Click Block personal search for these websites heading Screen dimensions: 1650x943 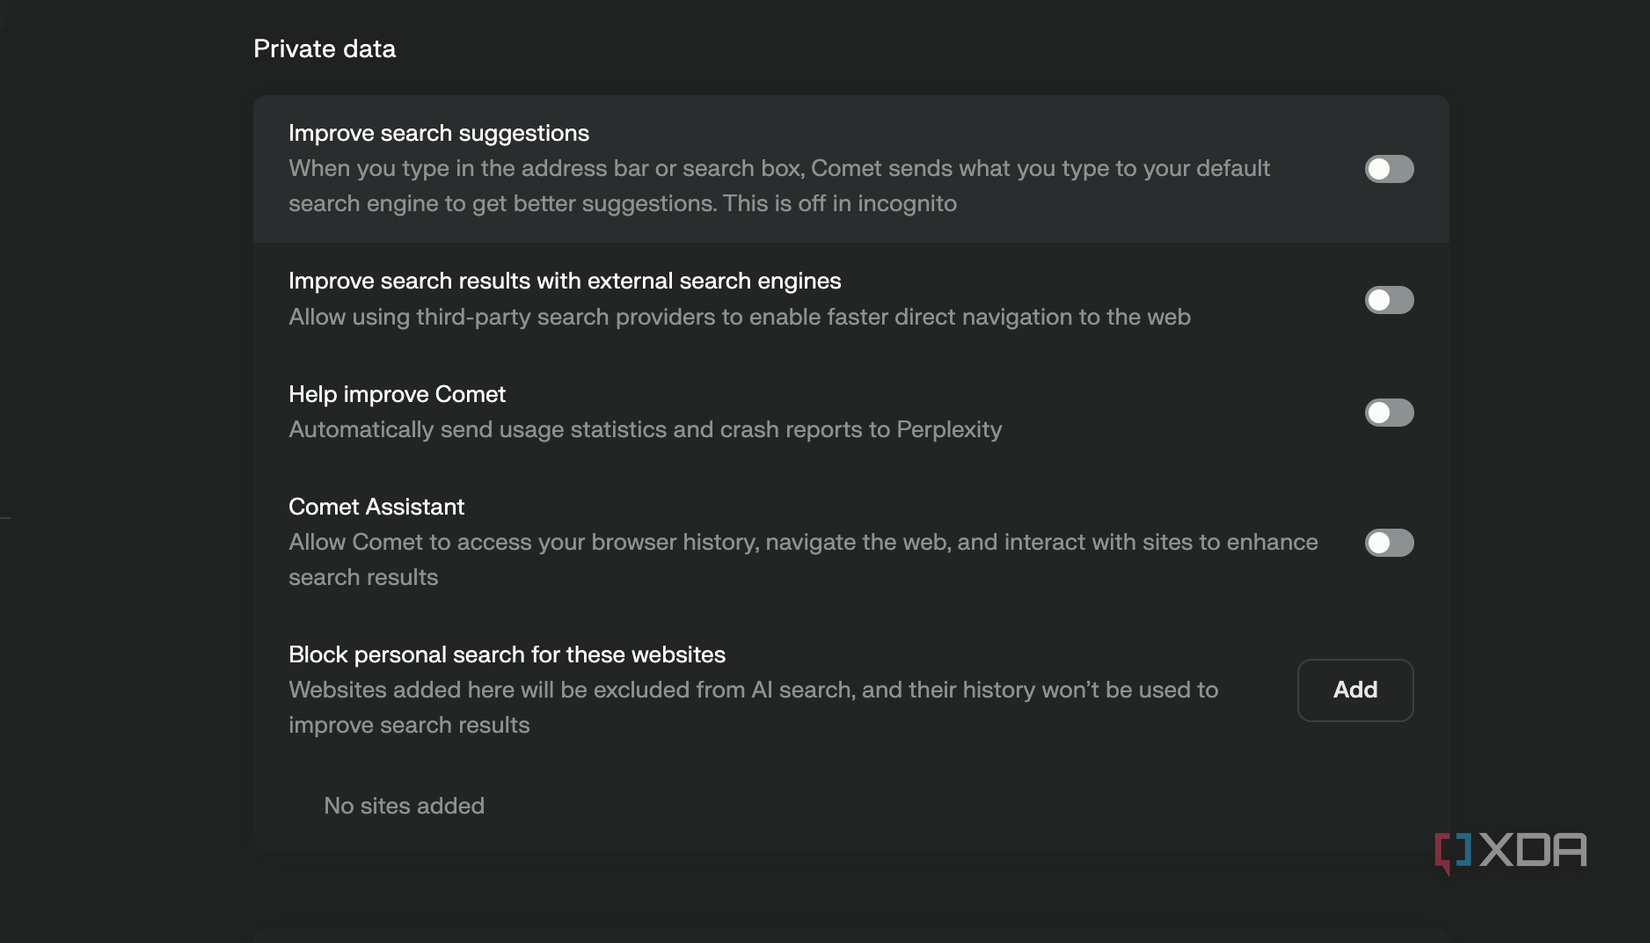(506, 654)
